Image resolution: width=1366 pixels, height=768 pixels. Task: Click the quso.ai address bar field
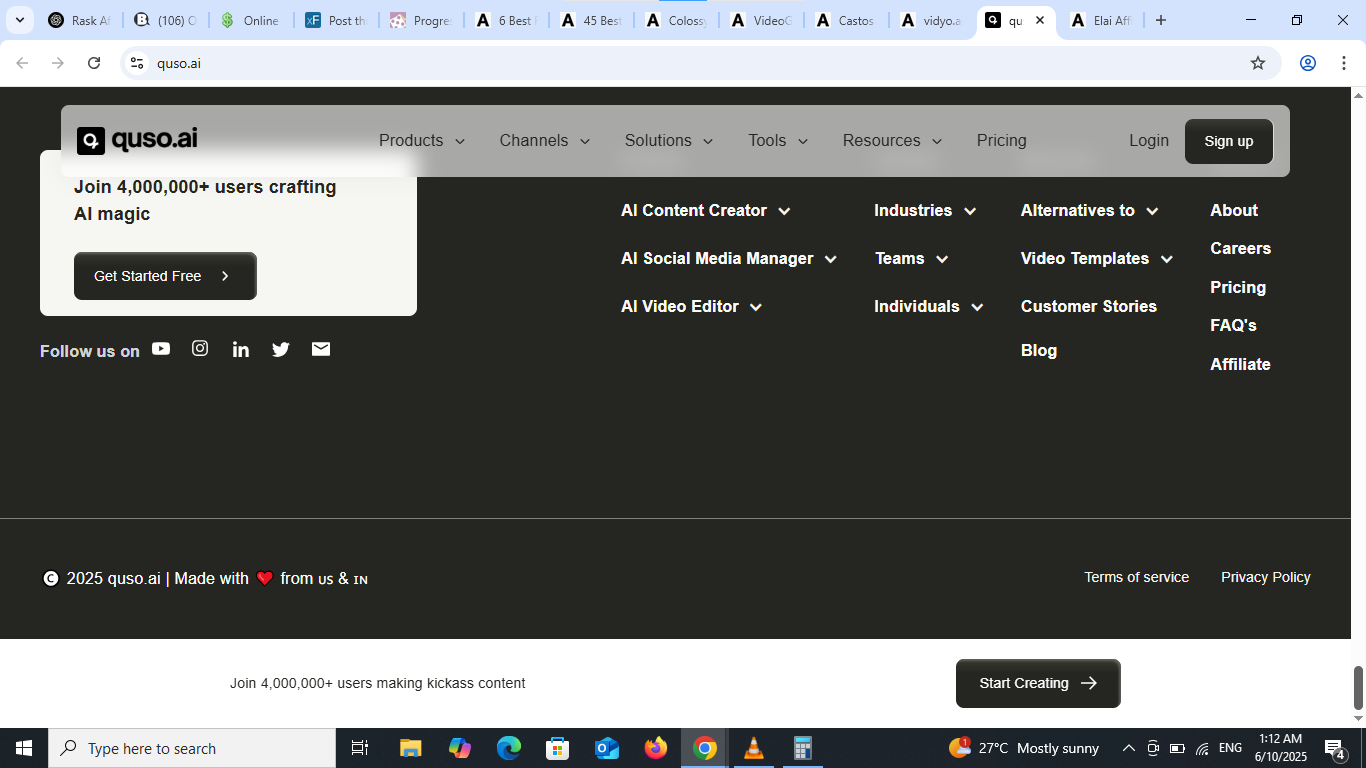pyautogui.click(x=700, y=63)
